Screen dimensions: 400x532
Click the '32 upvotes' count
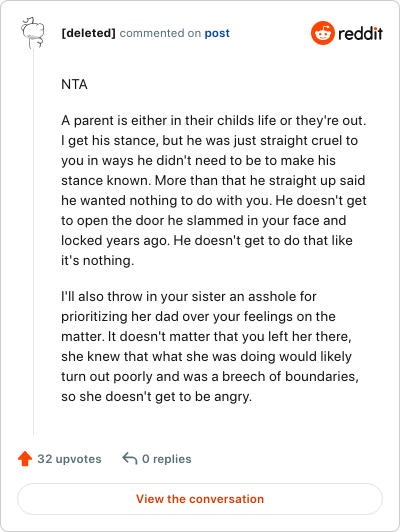tap(69, 459)
